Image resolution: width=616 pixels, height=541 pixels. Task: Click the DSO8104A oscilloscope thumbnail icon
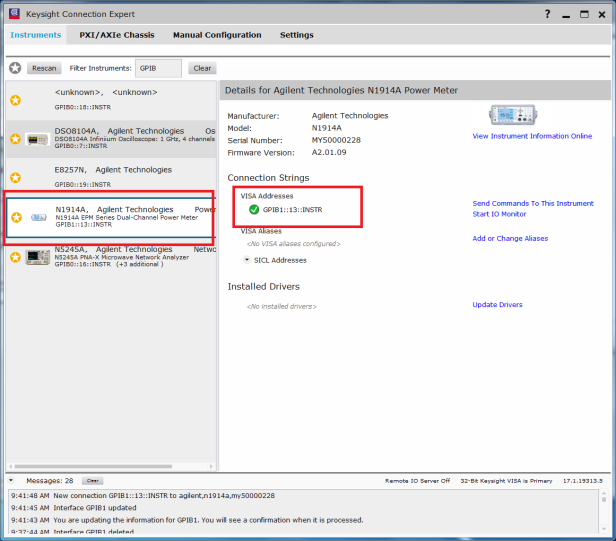tap(38, 139)
